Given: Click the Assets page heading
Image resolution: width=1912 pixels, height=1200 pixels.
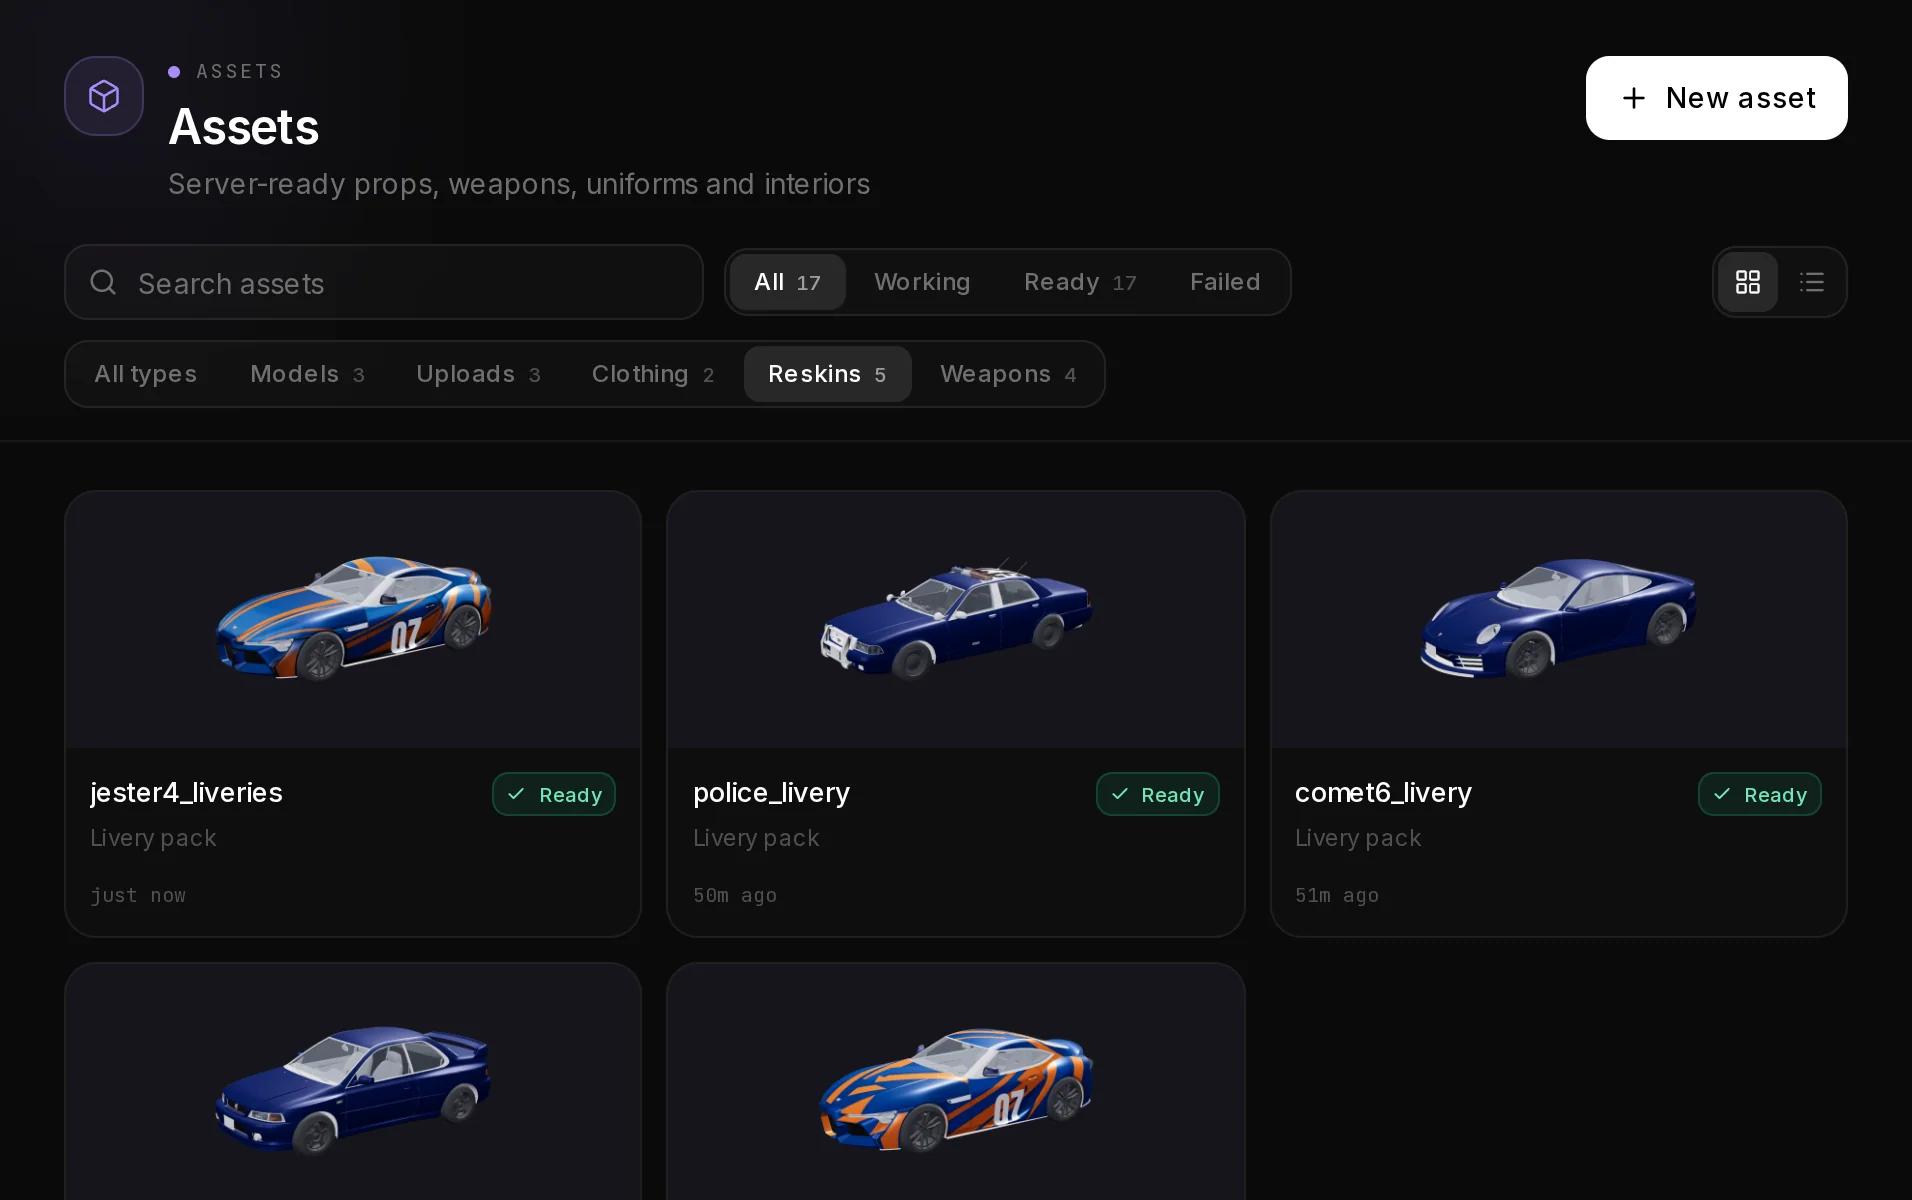Looking at the screenshot, I should click(x=244, y=127).
